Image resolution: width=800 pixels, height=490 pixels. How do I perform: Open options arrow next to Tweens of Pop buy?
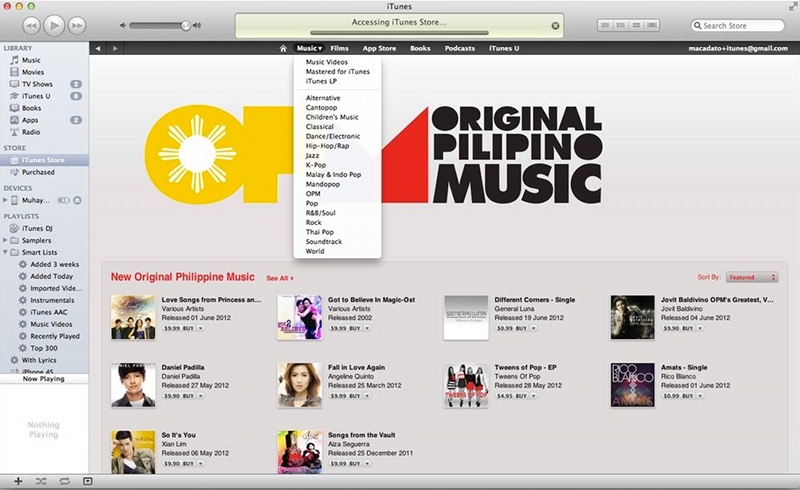click(x=533, y=396)
